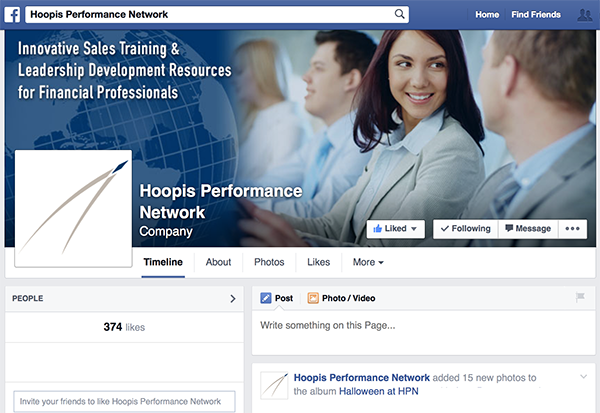Open the Halloween at HPN album link
Viewport: 600px width, 413px height.
tap(379, 391)
